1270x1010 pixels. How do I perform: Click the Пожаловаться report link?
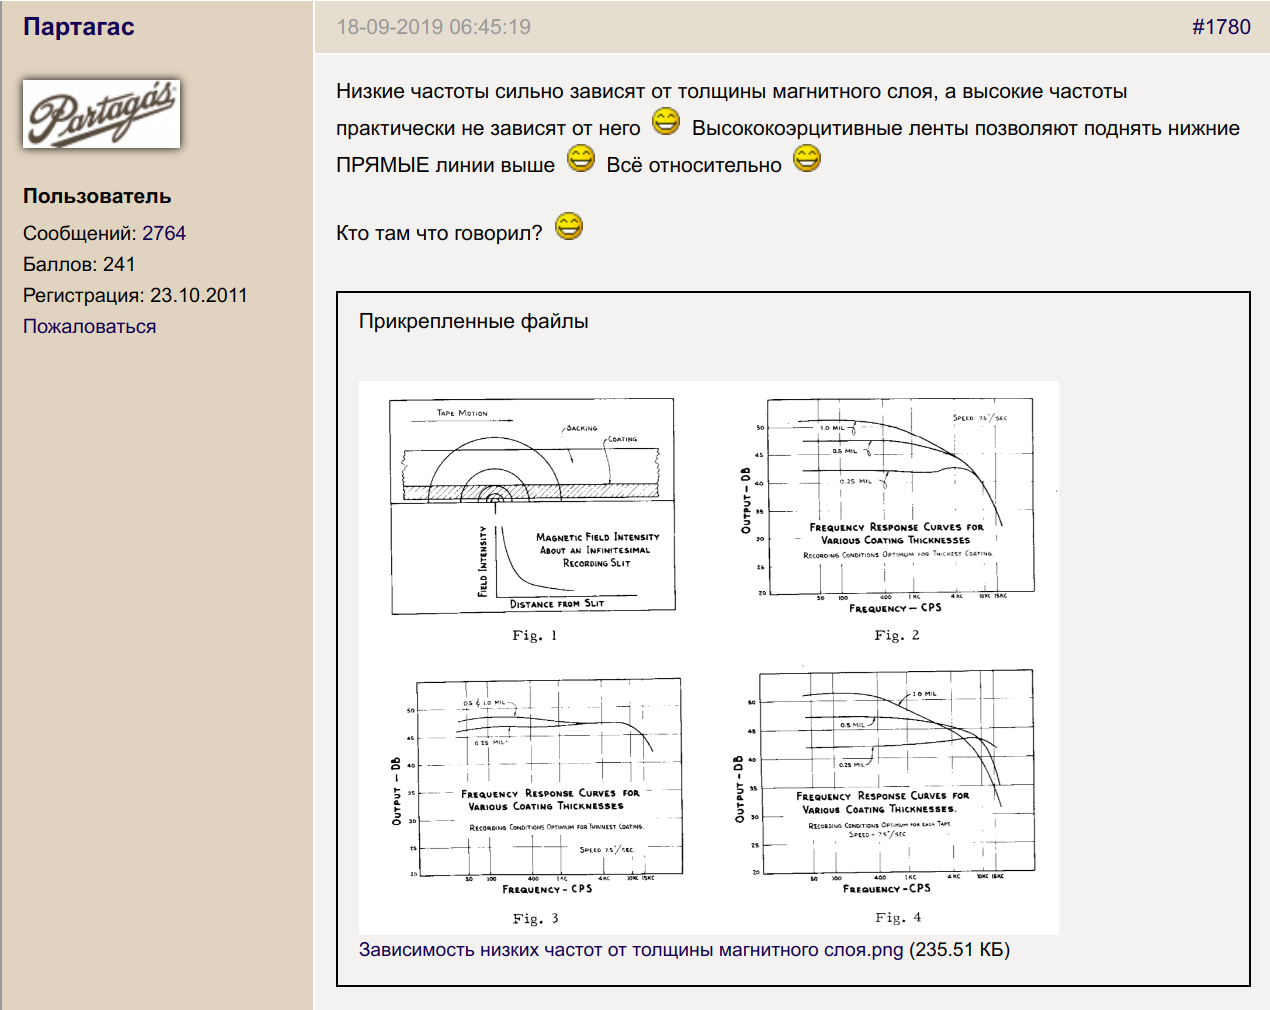(x=89, y=326)
